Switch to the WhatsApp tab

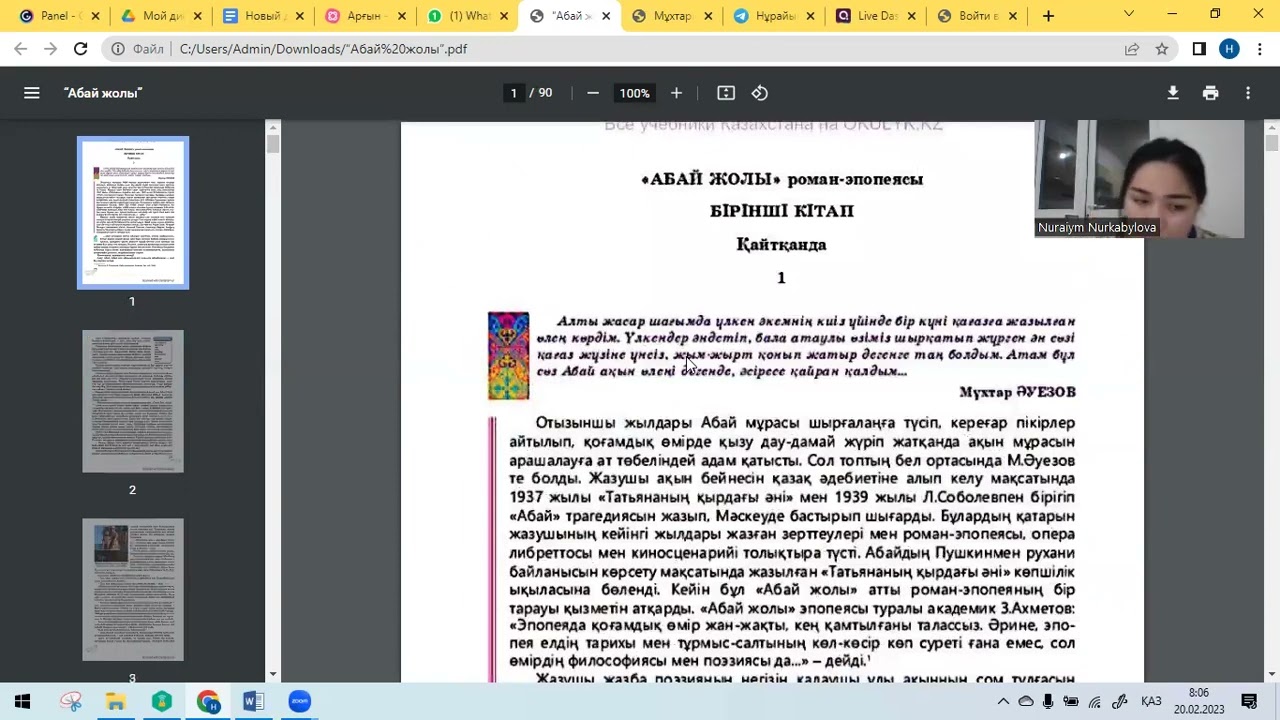tap(468, 16)
